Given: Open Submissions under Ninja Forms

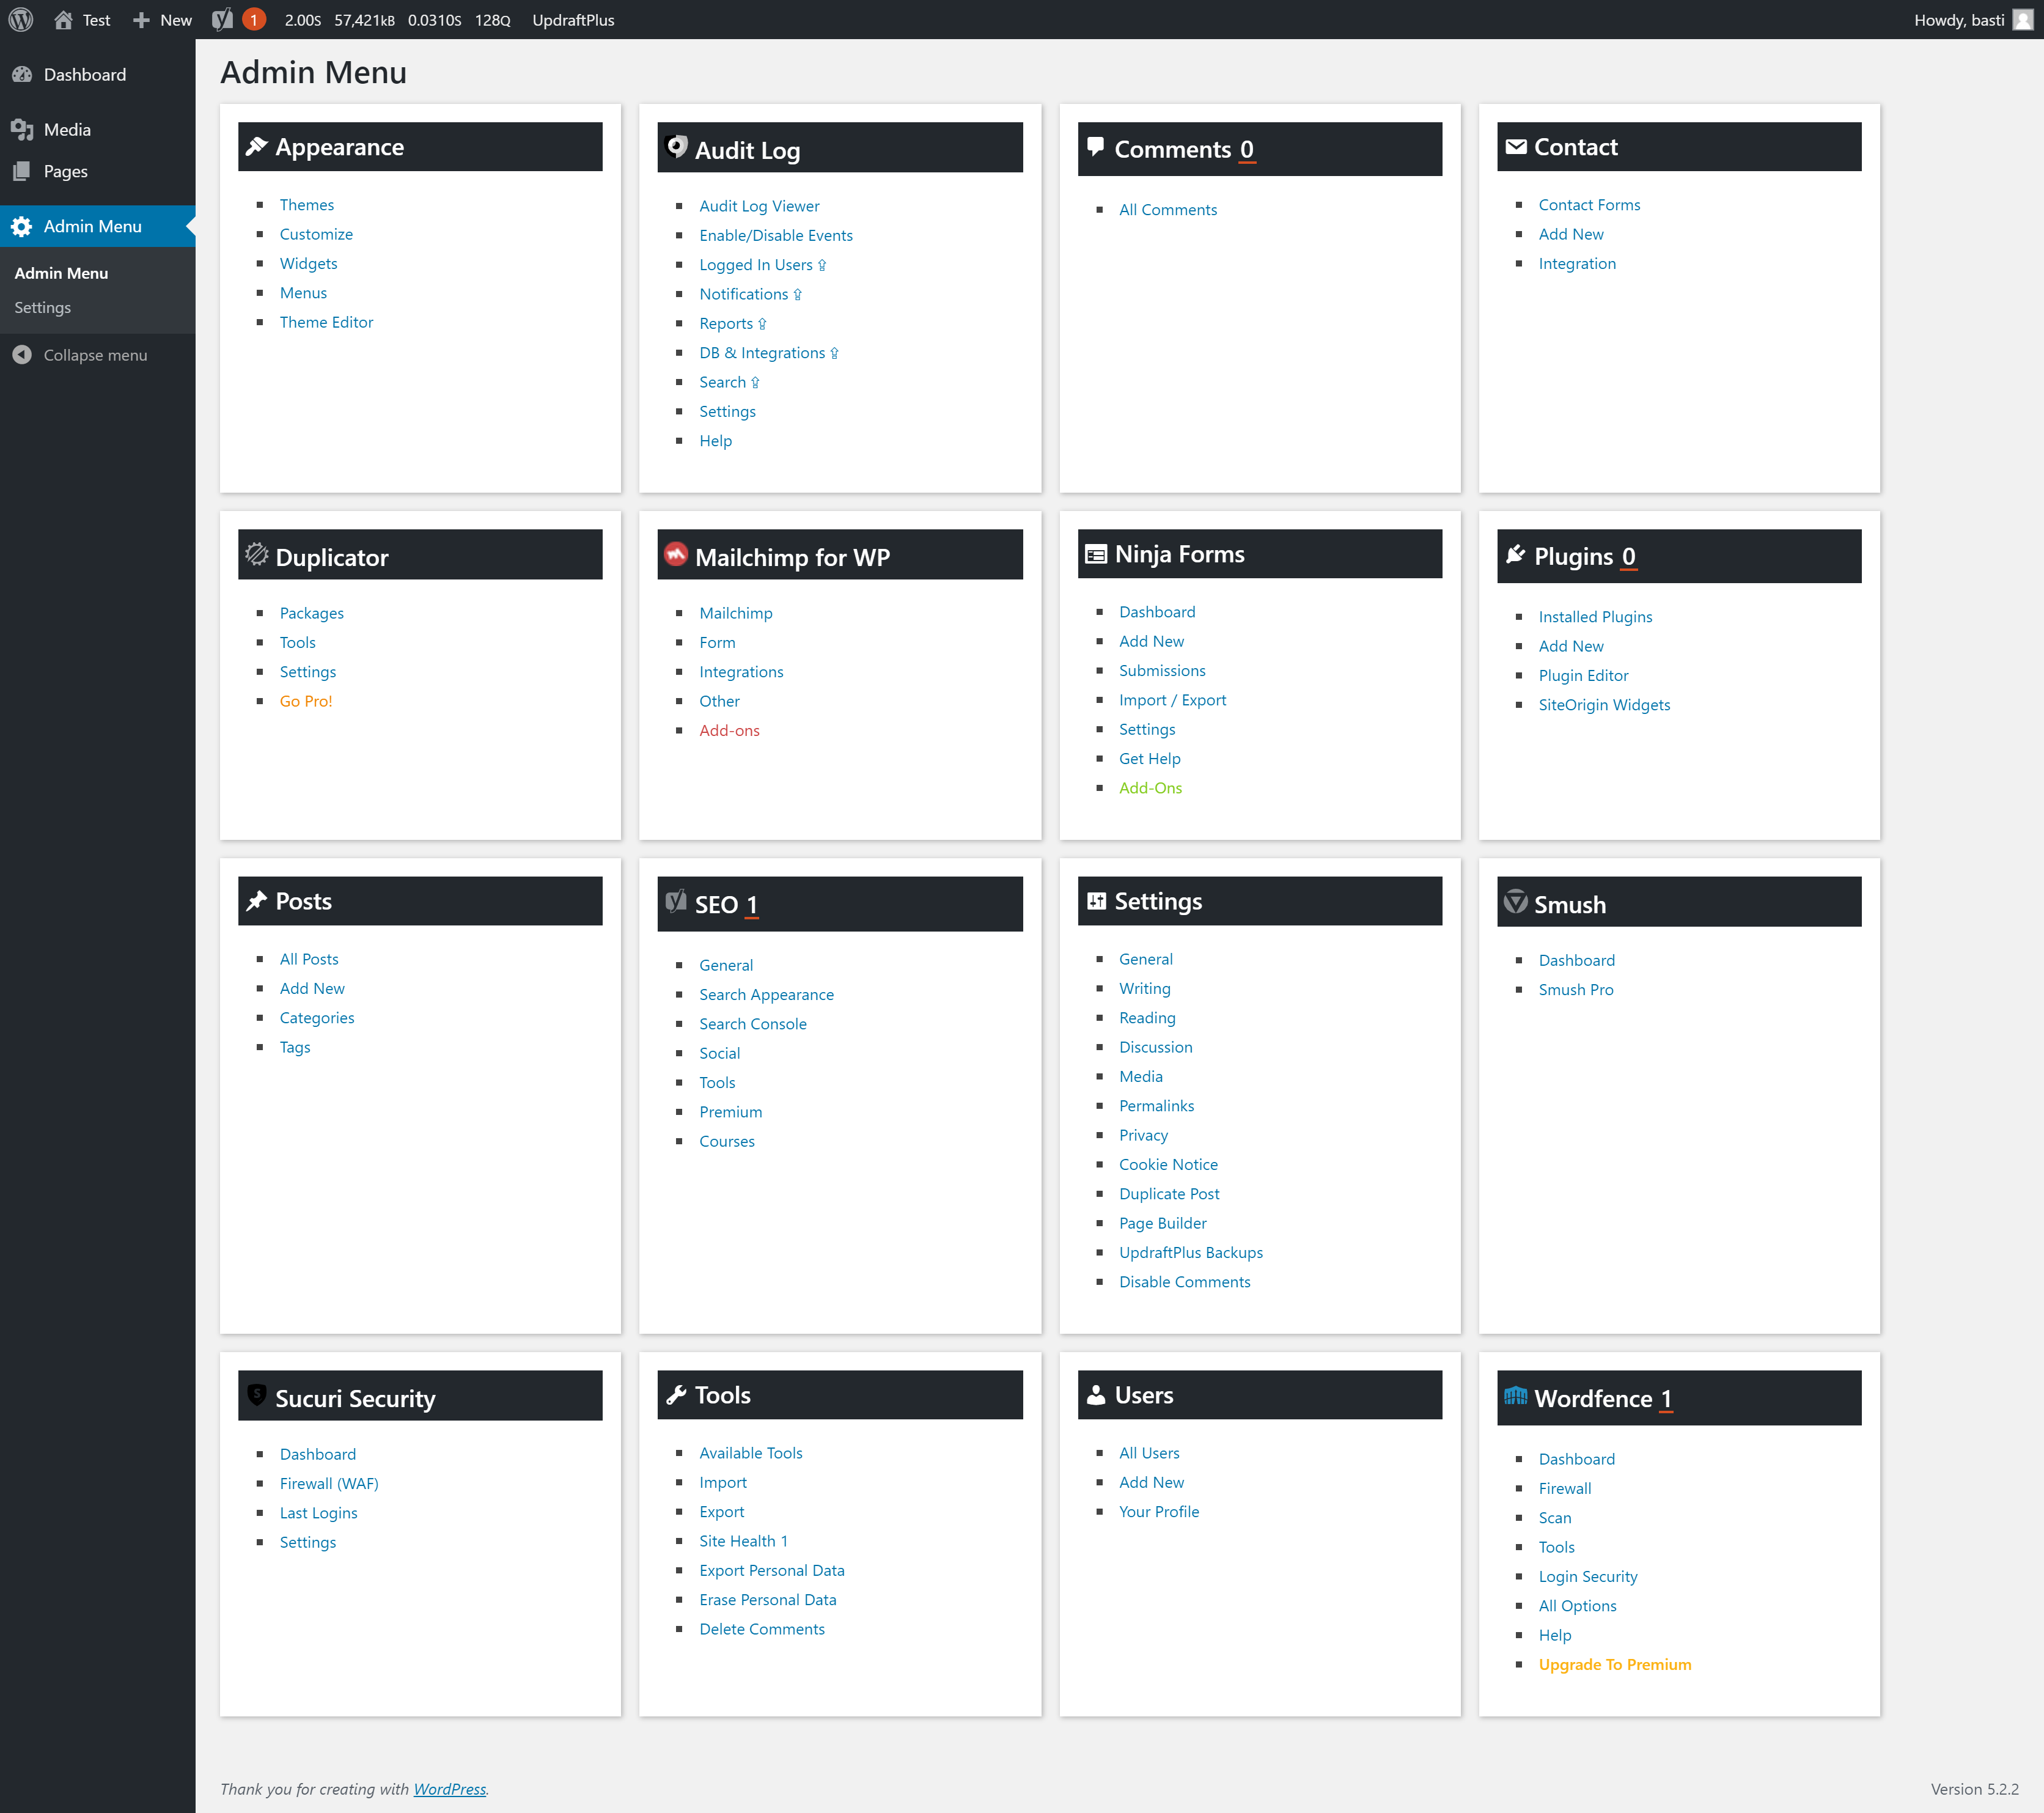Looking at the screenshot, I should click(x=1162, y=671).
